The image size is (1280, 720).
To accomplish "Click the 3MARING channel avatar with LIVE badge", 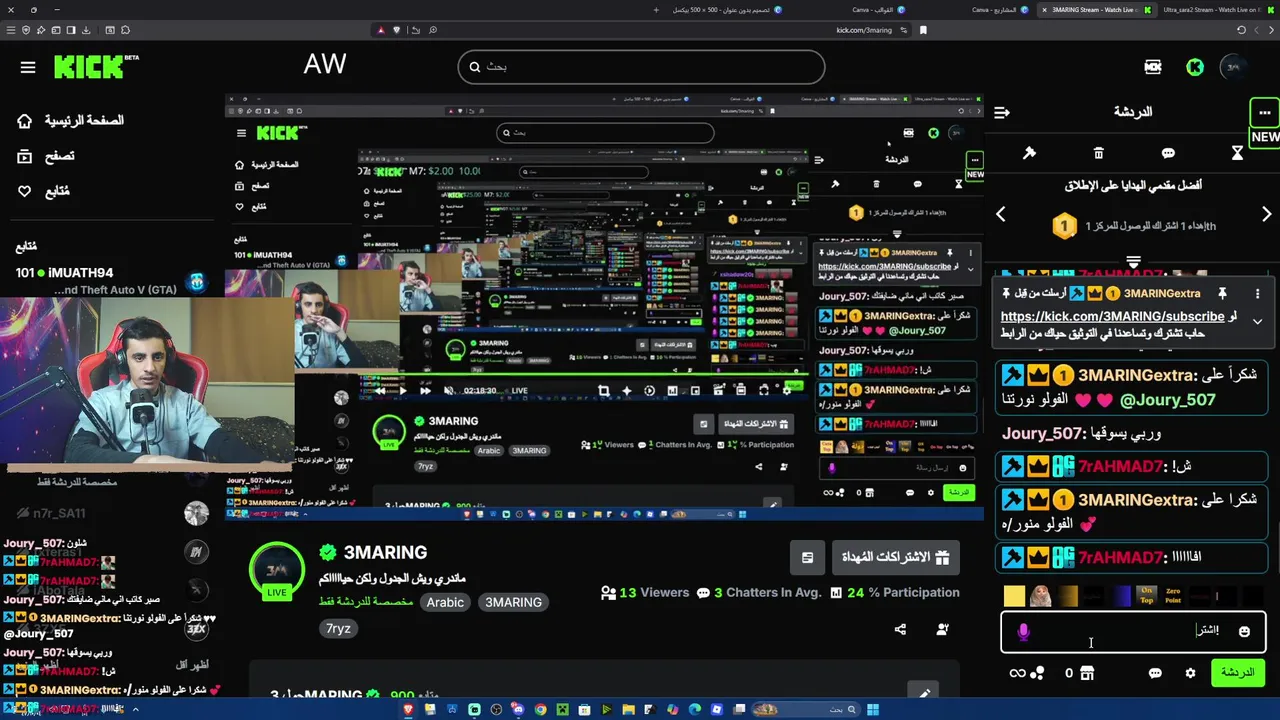I will pyautogui.click(x=277, y=571).
